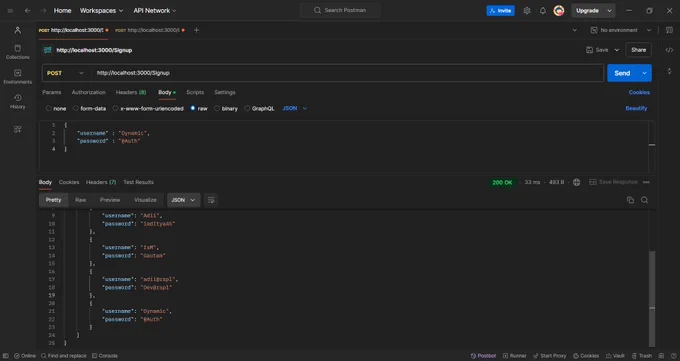The image size is (680, 361).
Task: Open the notifications bell
Action: tap(543, 10)
